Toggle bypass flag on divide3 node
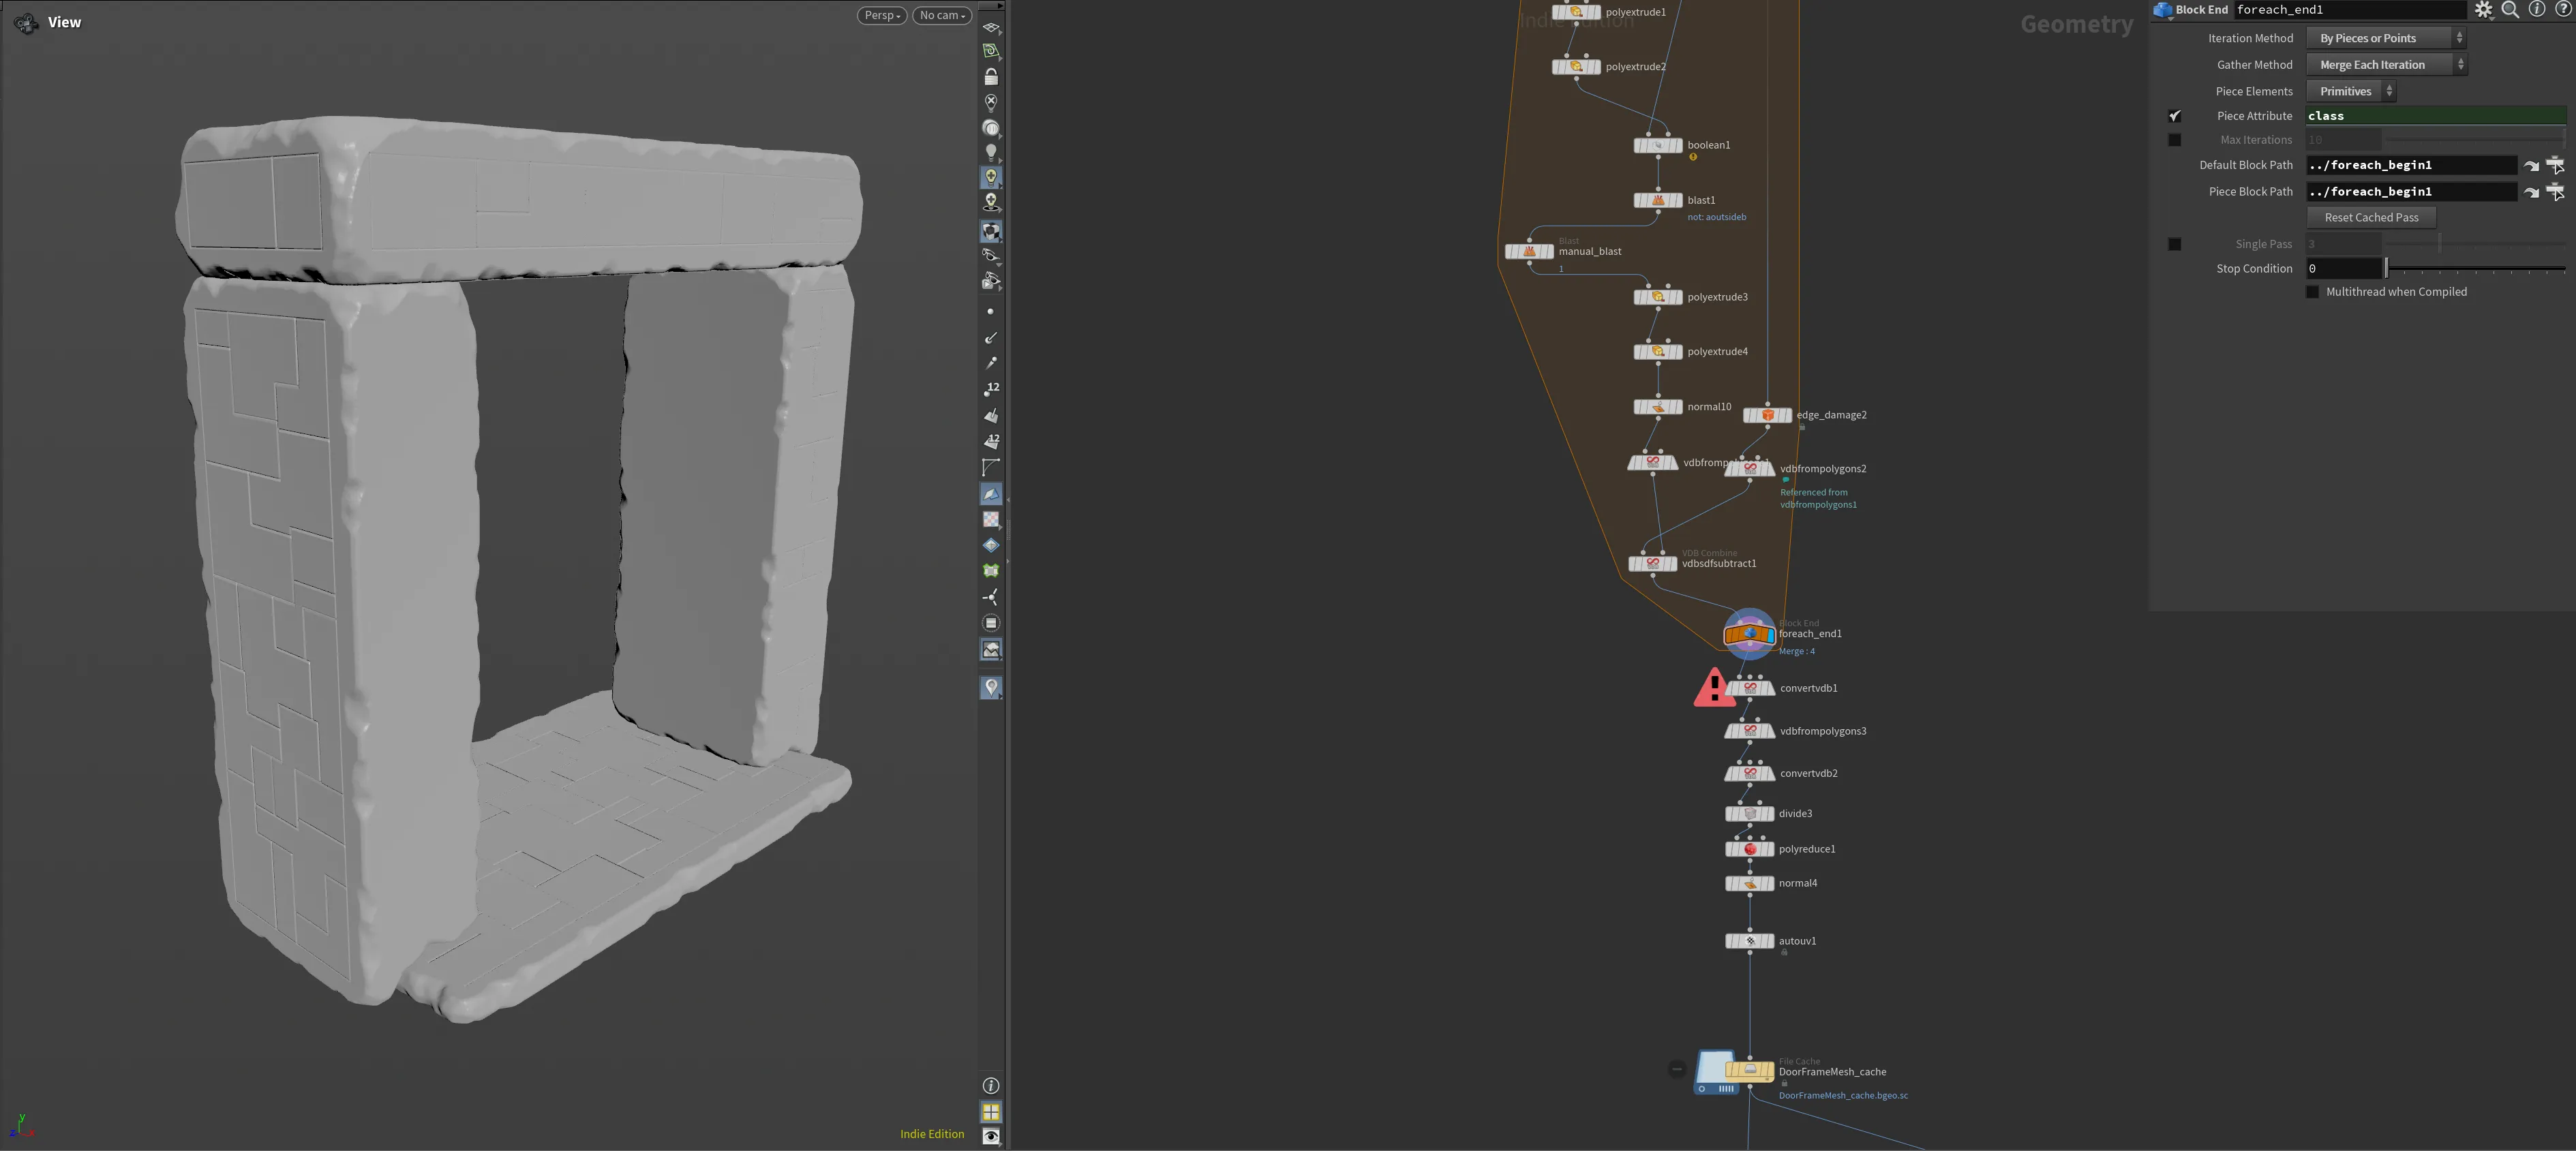 (1730, 814)
